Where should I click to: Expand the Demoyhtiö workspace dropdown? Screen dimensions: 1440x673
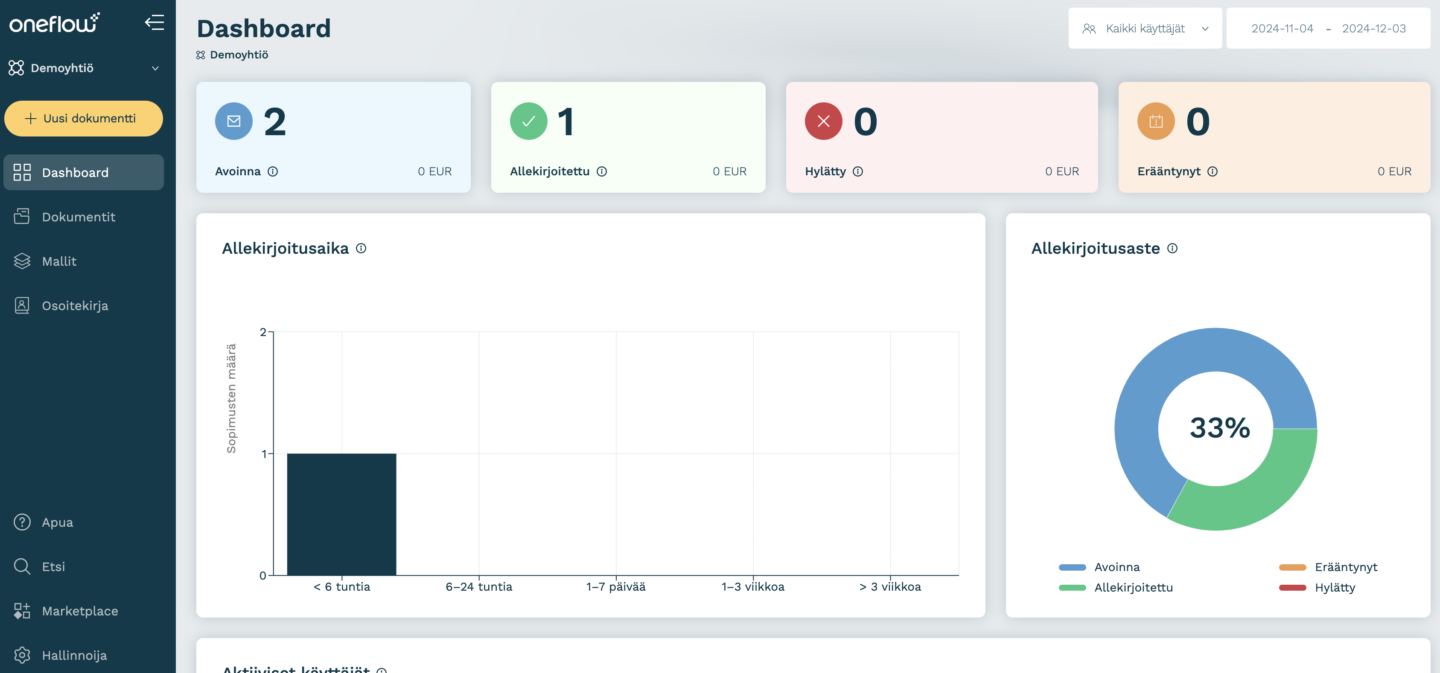click(x=84, y=68)
